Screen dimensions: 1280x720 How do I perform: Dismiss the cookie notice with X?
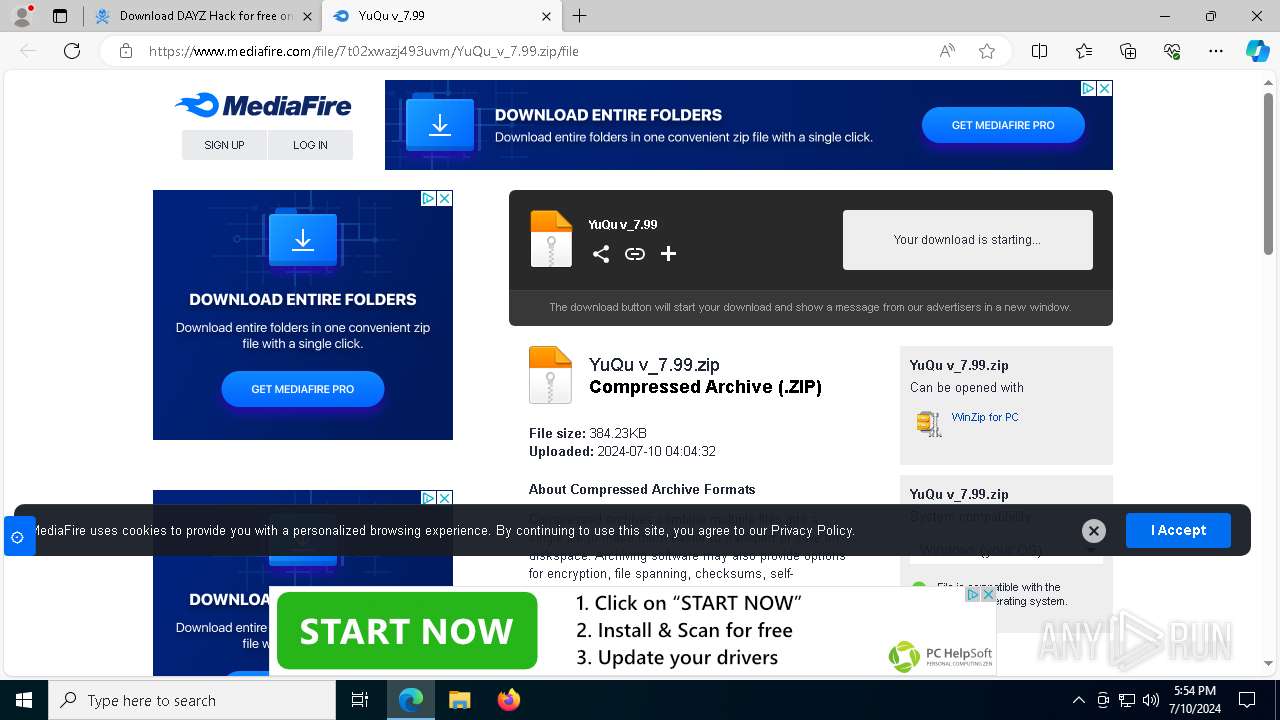click(1093, 531)
